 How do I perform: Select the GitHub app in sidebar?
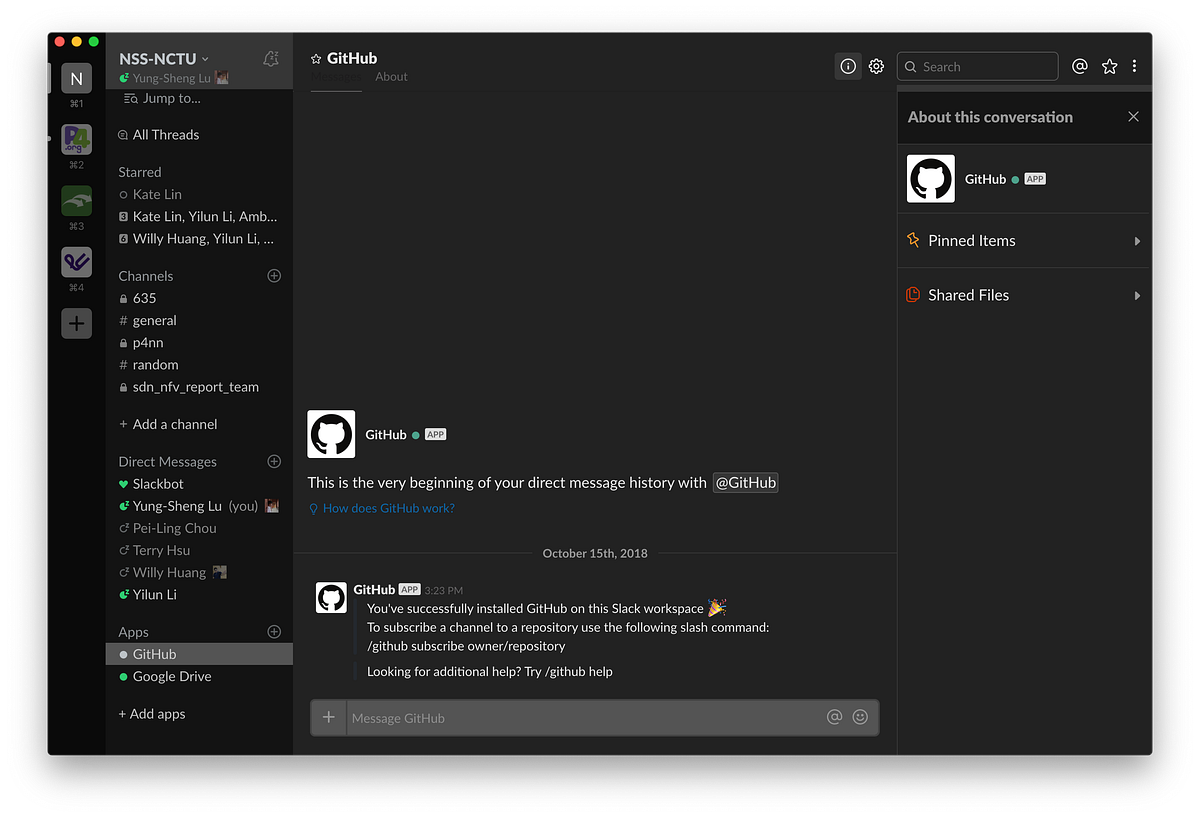[199, 654]
